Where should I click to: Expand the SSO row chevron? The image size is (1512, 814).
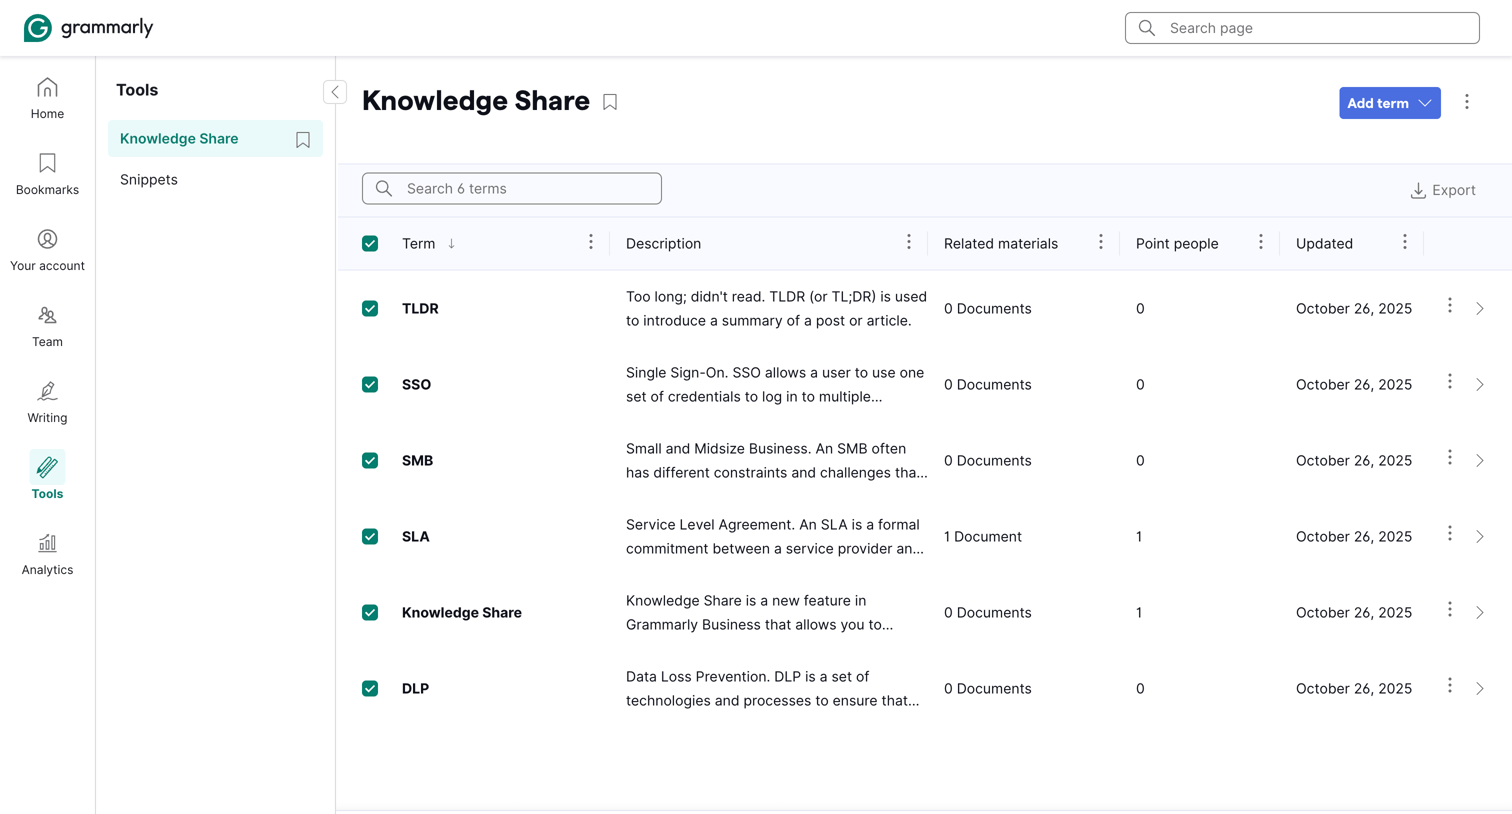(x=1480, y=385)
